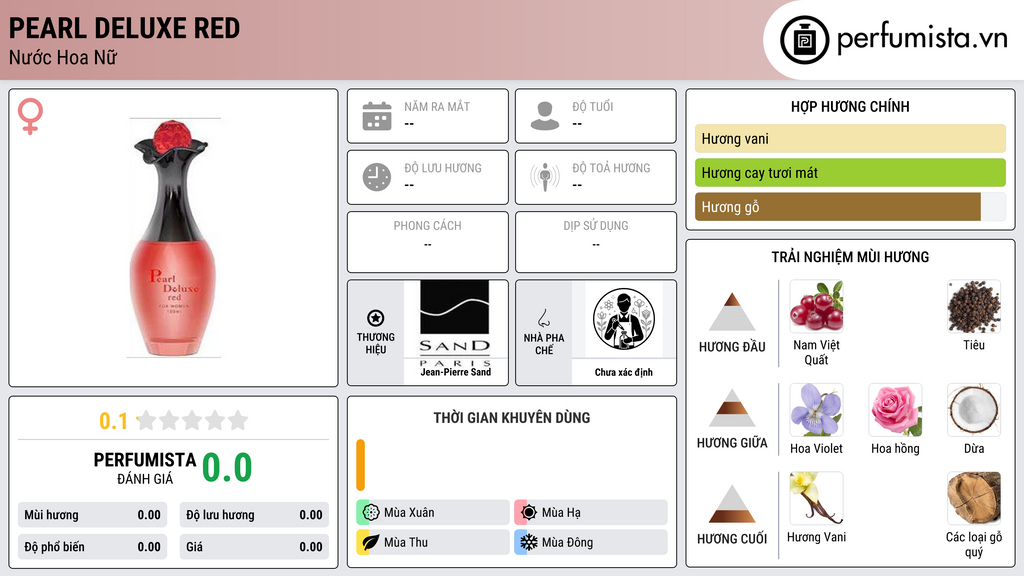Viewport: 1024px width, 576px height.
Task: Select the Mùa Hạ season button
Action: [591, 512]
